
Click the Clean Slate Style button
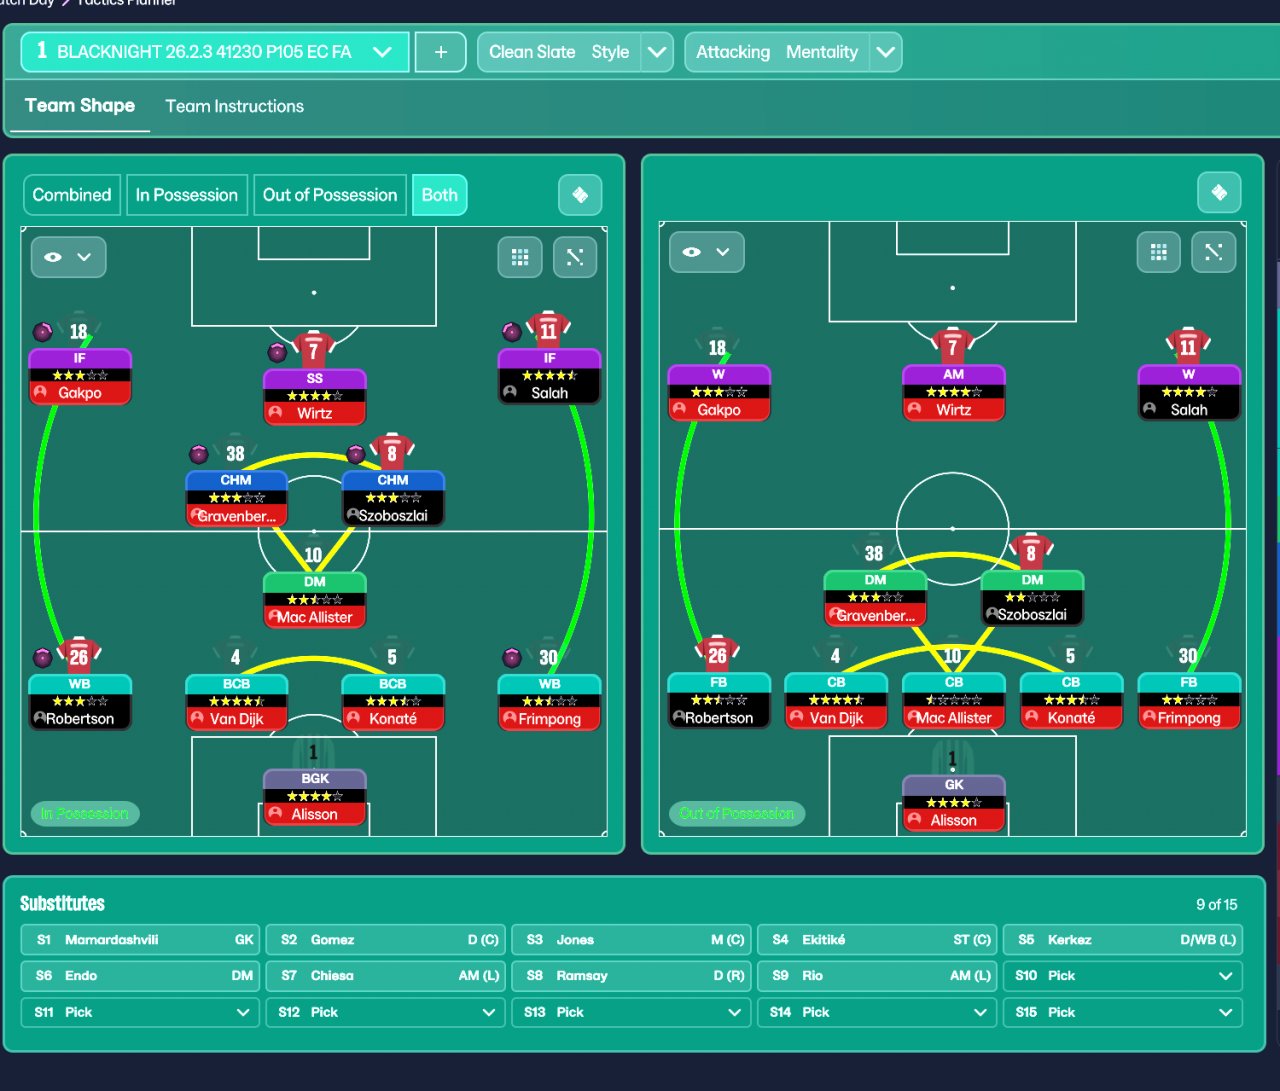tap(559, 52)
